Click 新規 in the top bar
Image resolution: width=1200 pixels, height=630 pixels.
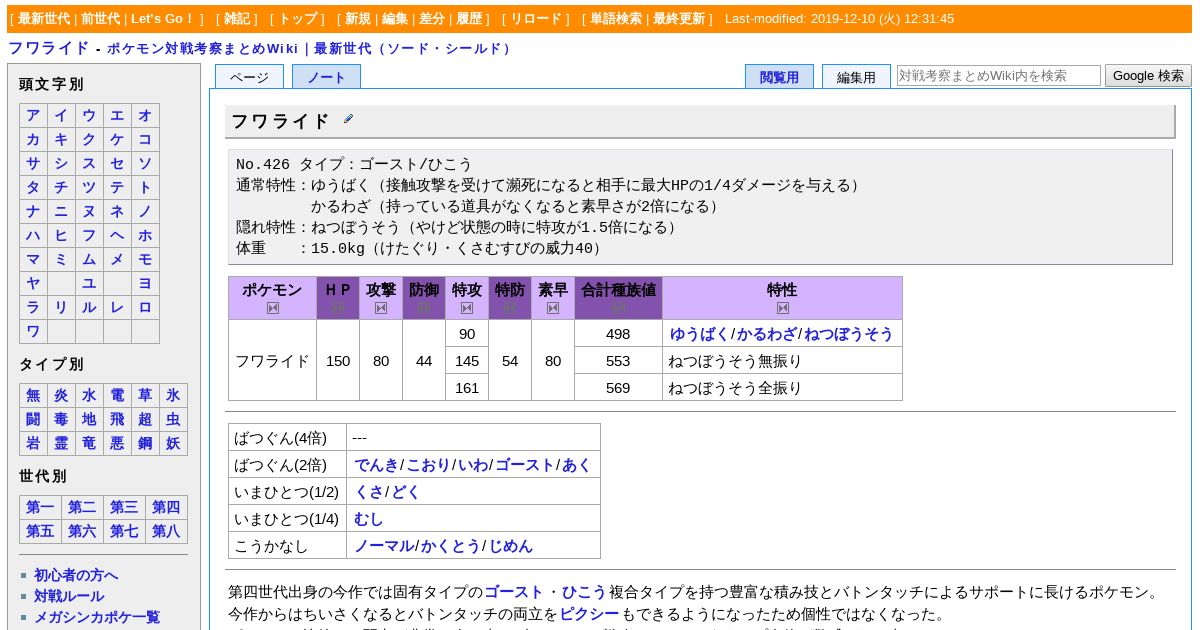pyautogui.click(x=358, y=19)
